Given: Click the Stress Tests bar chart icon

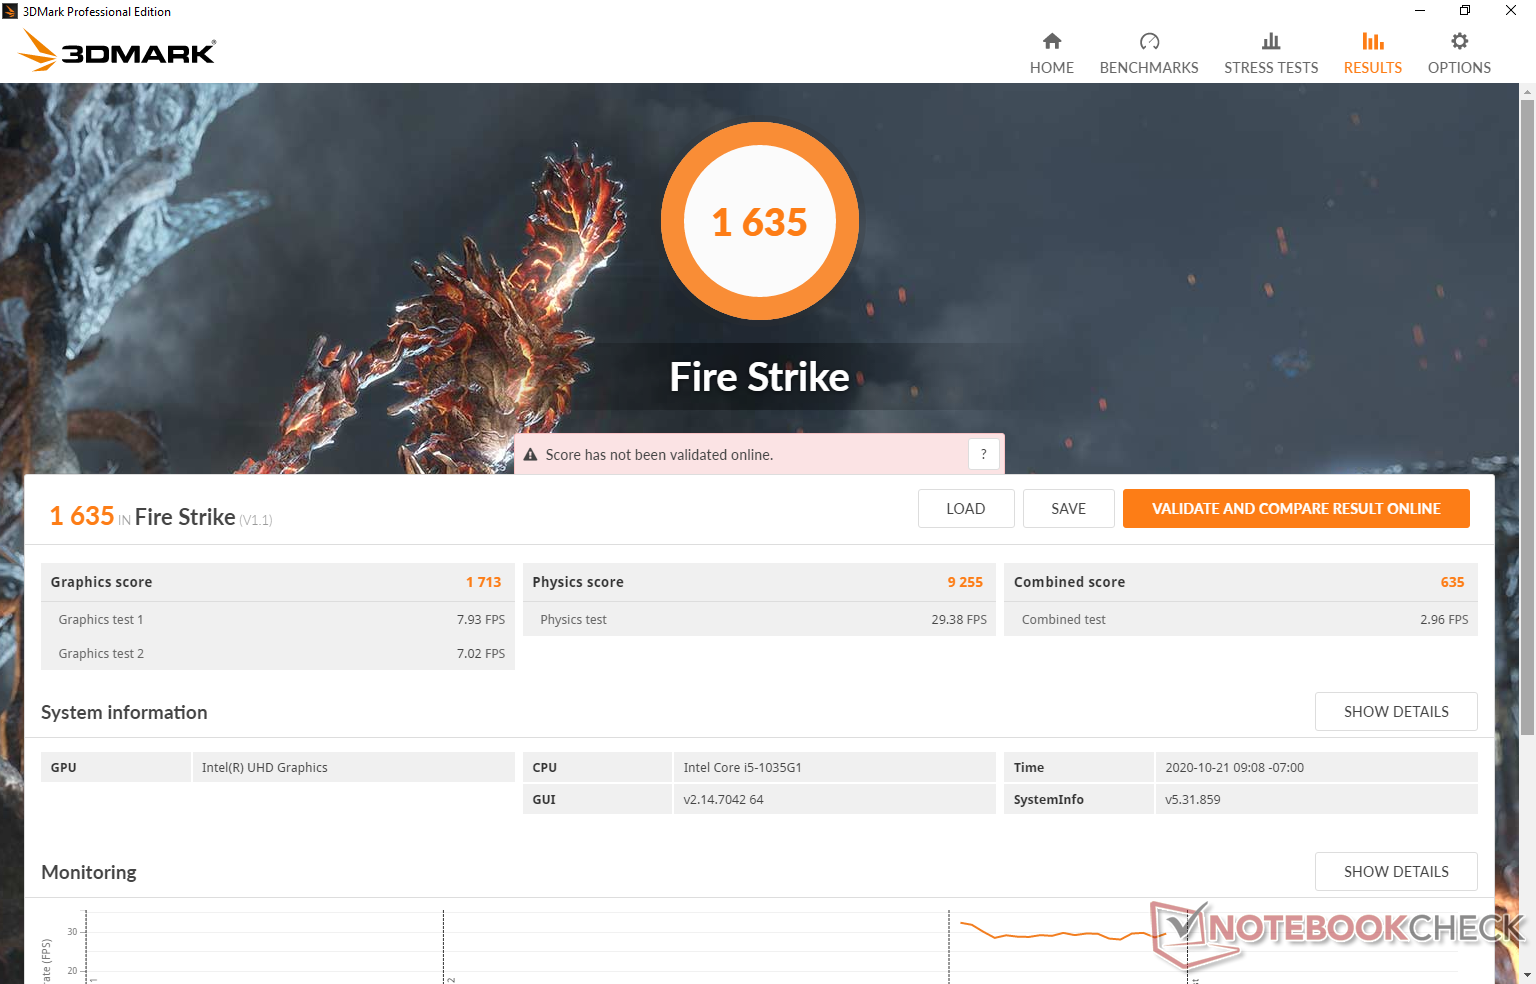Looking at the screenshot, I should 1271,41.
